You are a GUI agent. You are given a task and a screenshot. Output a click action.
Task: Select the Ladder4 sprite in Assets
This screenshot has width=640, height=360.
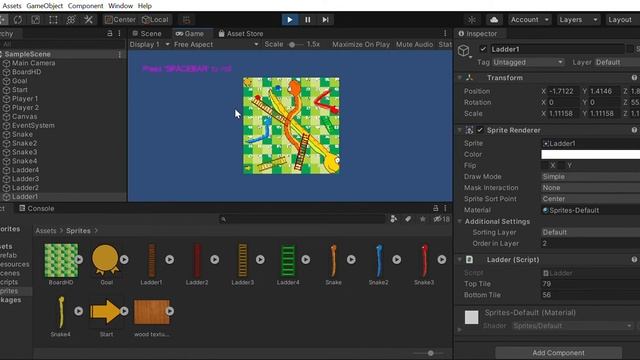(288, 261)
